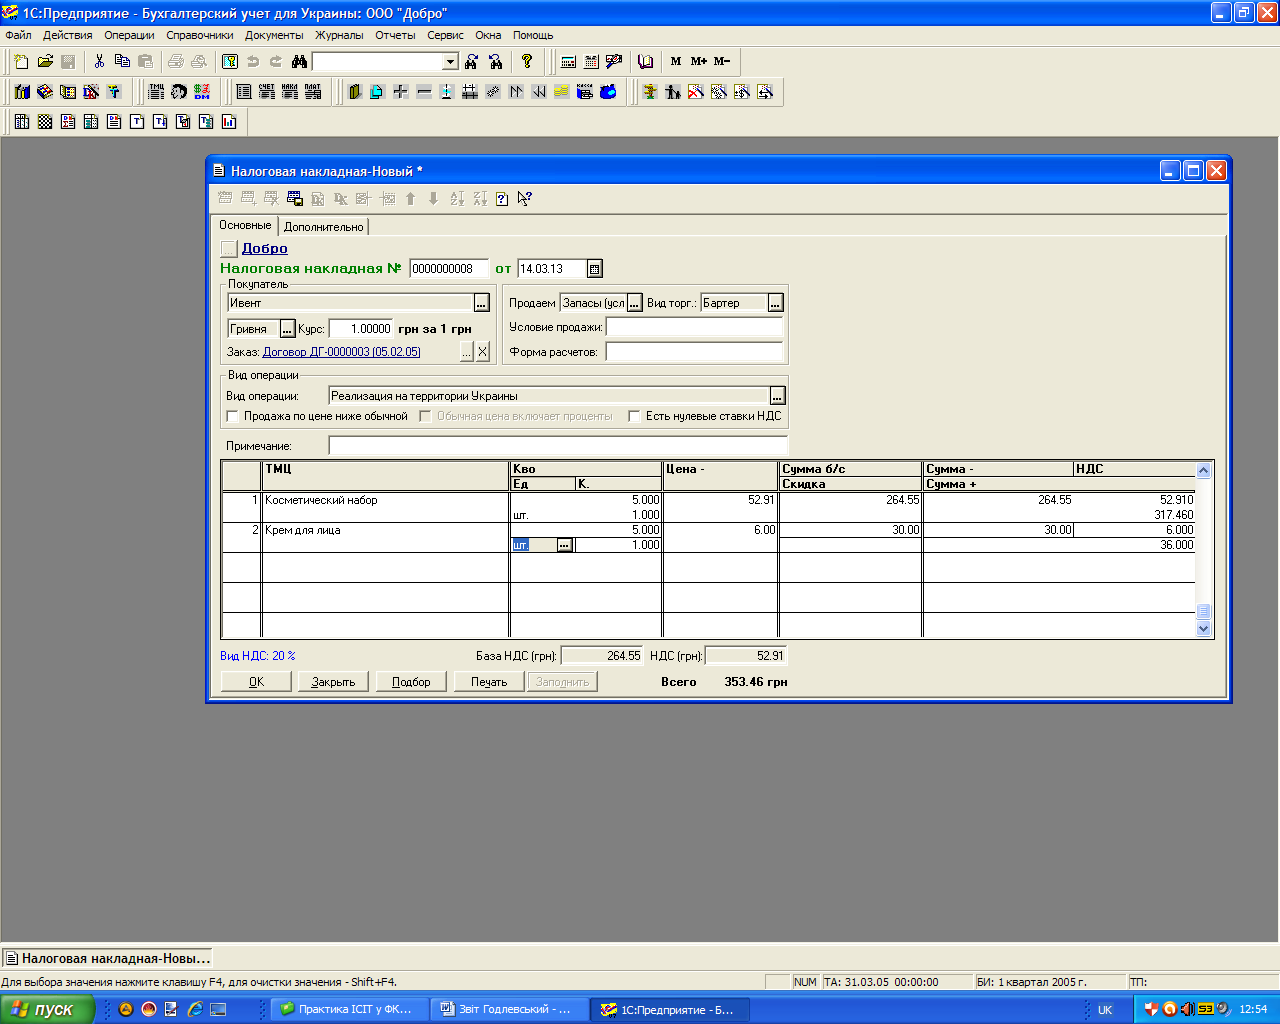The height and width of the screenshot is (1024, 1280).
Task: Click the Copy icon in toolbar
Action: pyautogui.click(x=122, y=62)
